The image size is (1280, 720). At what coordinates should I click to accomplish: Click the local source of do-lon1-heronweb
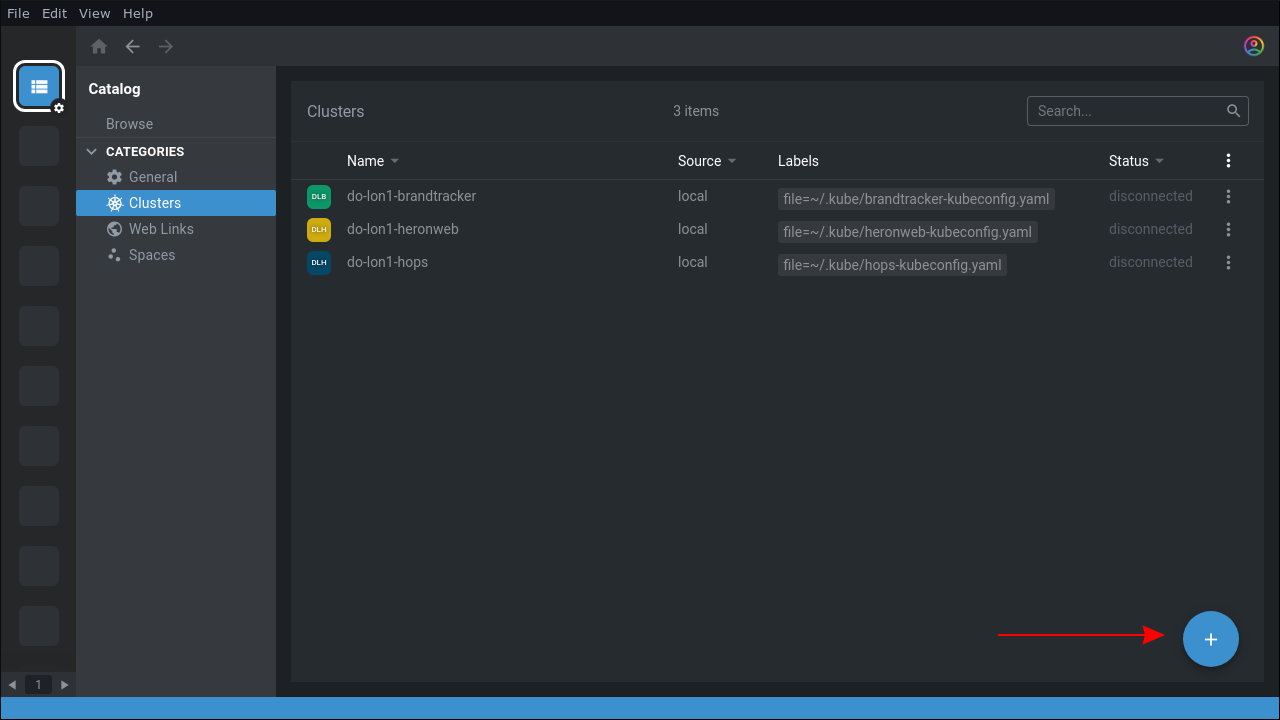693,229
